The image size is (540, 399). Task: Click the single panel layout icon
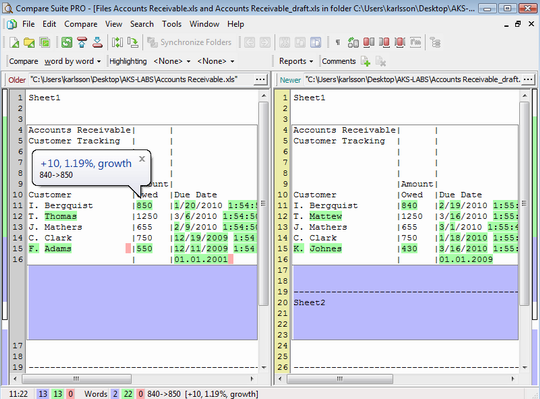[x=300, y=43]
